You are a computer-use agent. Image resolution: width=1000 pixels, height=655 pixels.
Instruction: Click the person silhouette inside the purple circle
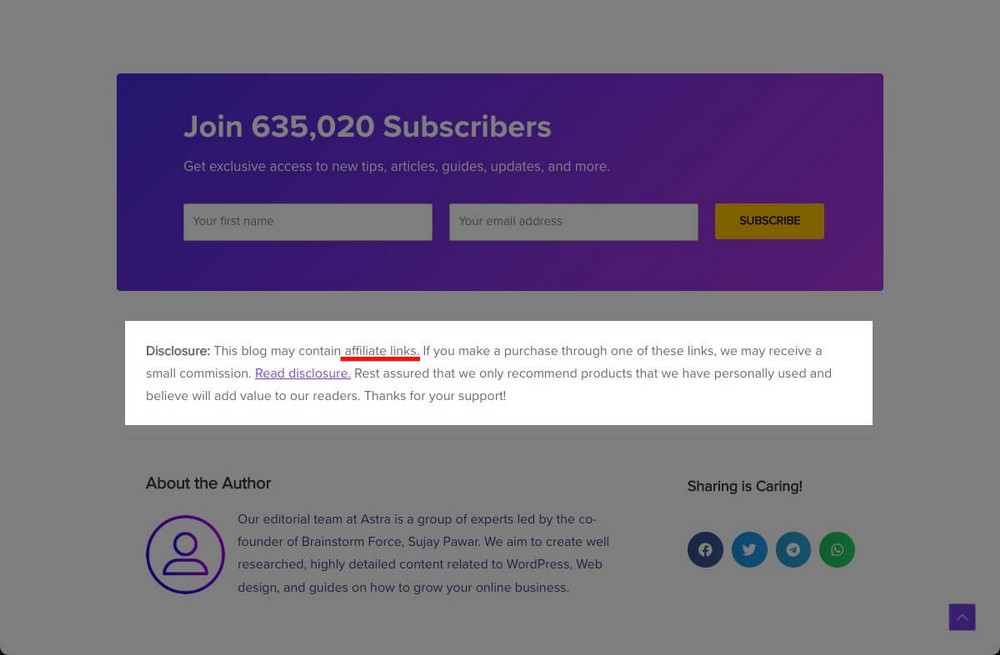185,554
